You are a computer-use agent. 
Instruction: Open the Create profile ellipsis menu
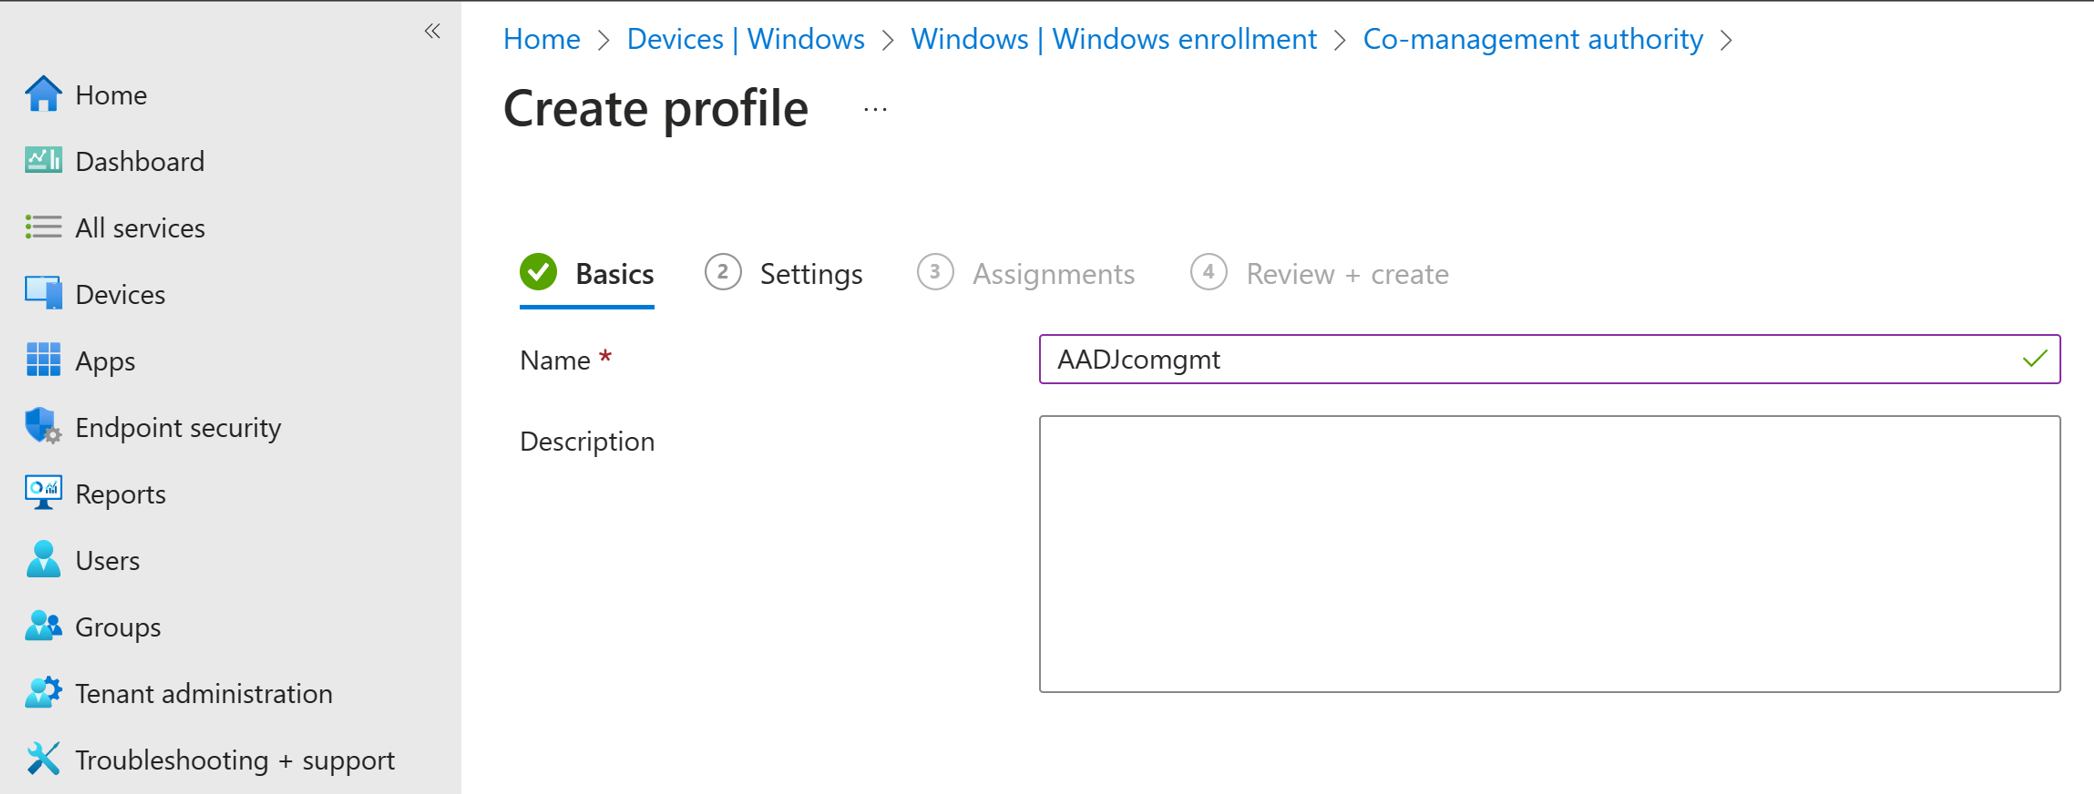point(875,109)
